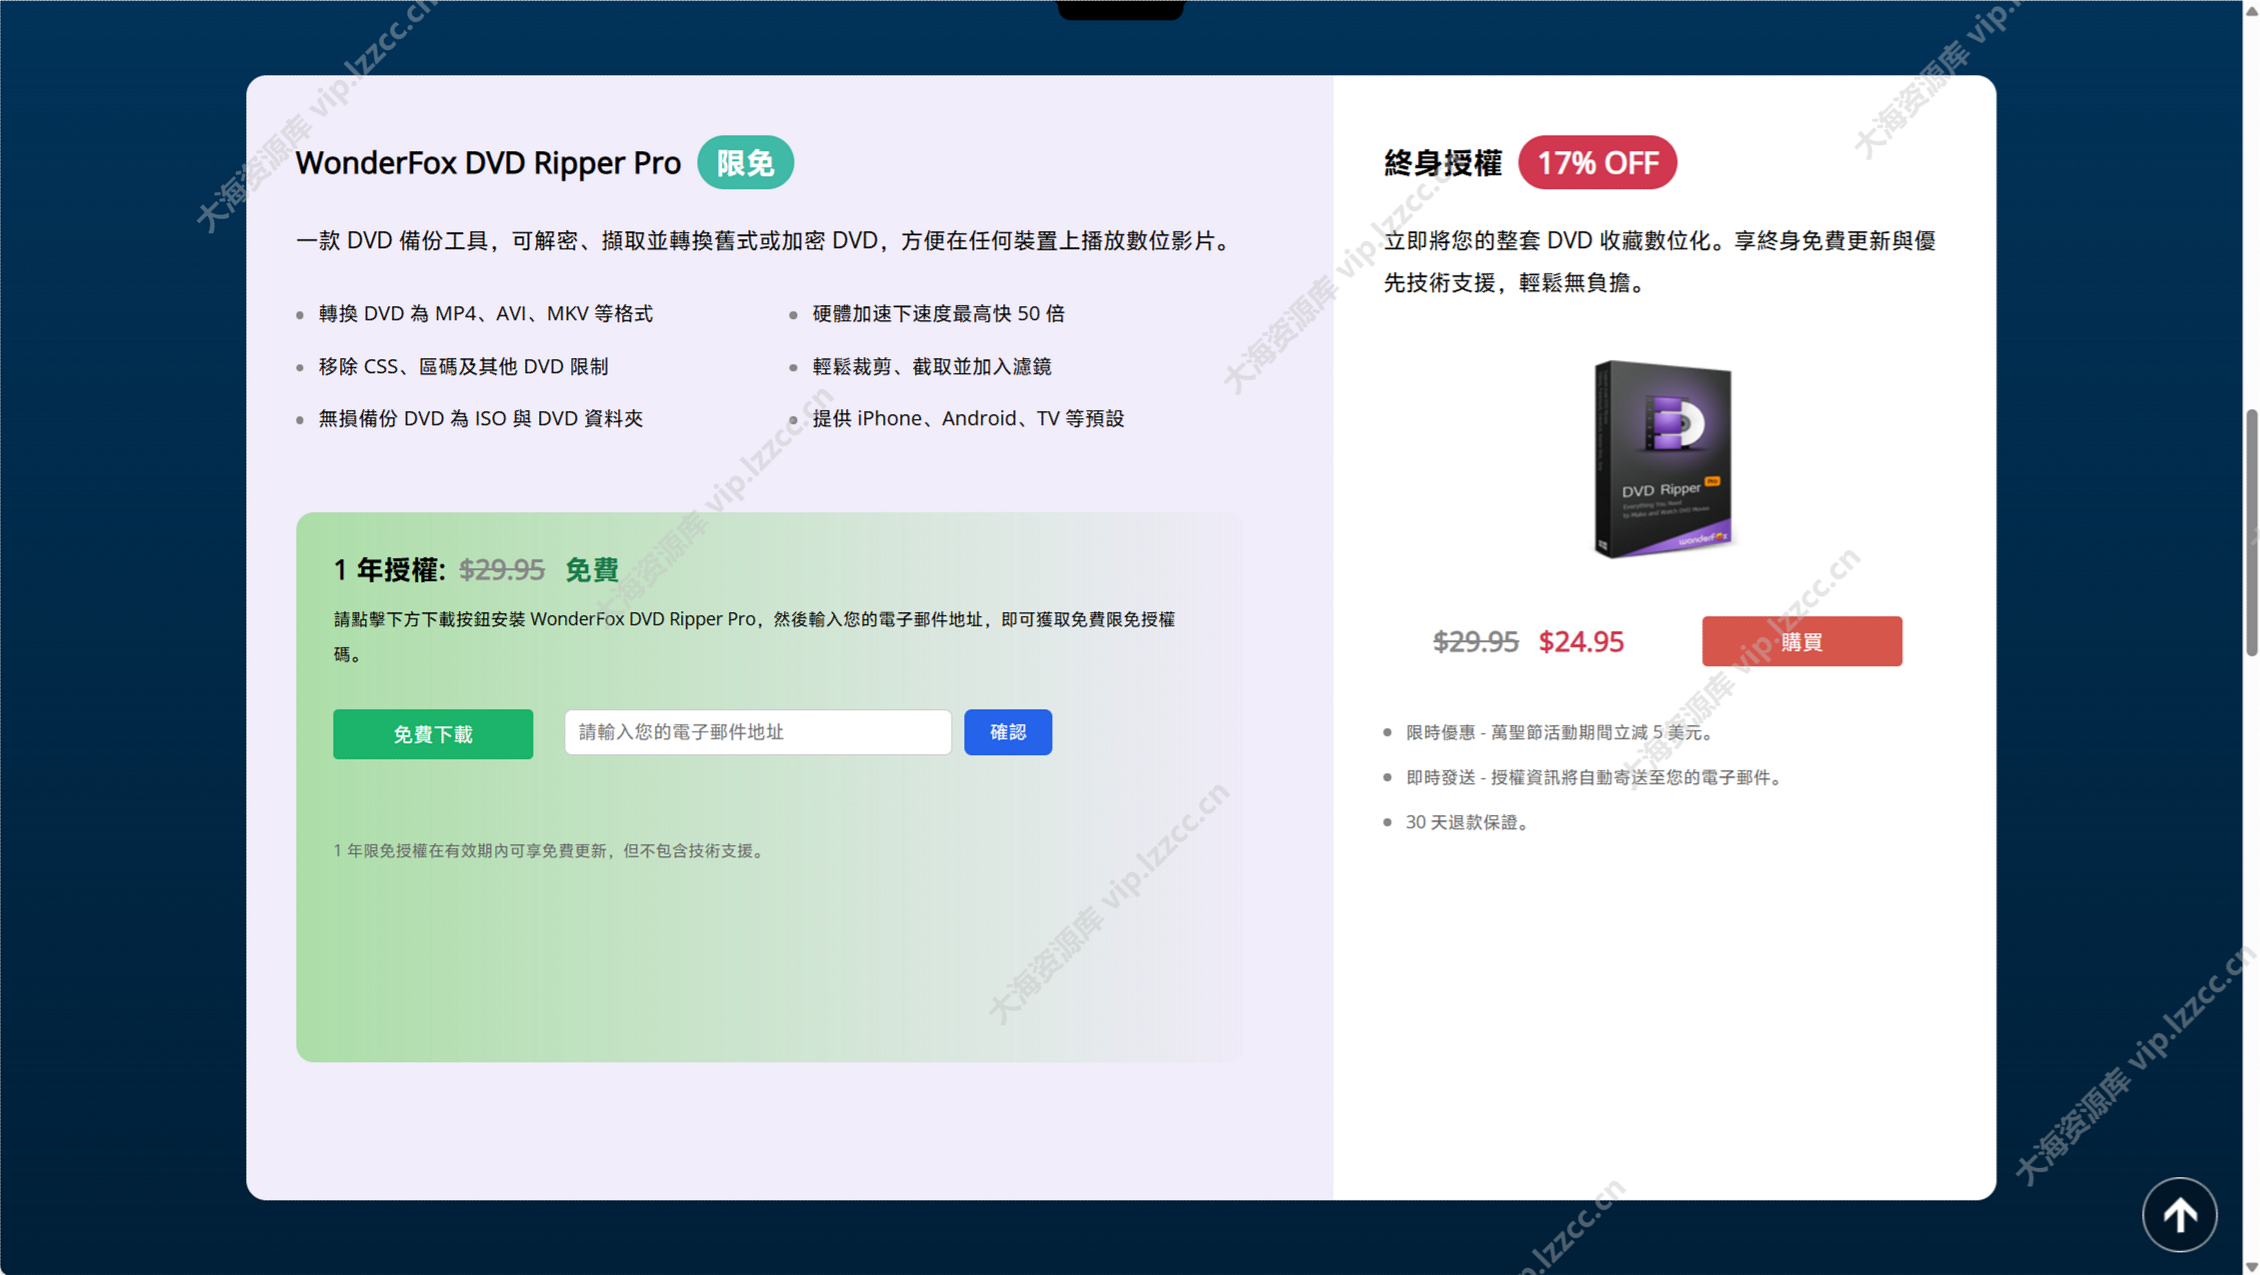The width and height of the screenshot is (2260, 1275).
Task: Click the 限免 green badge
Action: pyautogui.click(x=745, y=162)
